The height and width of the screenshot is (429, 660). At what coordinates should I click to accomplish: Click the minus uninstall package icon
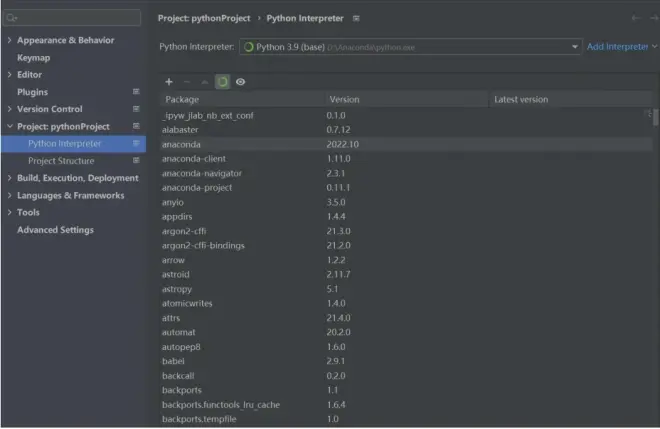point(187,82)
